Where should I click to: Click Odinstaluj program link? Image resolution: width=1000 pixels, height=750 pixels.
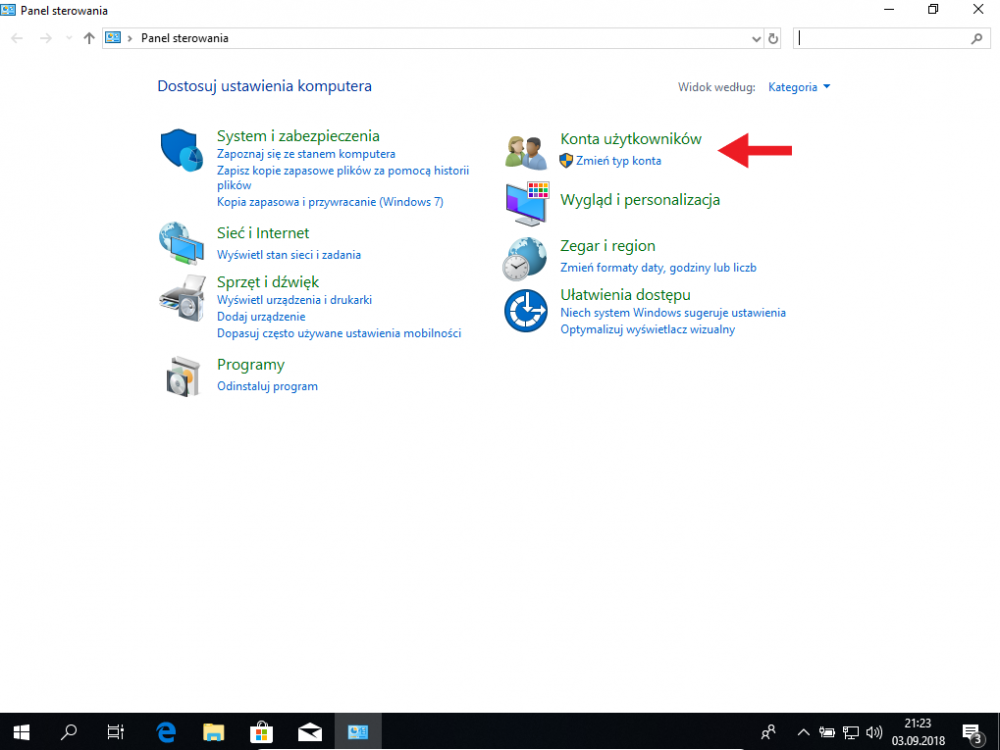[267, 386]
